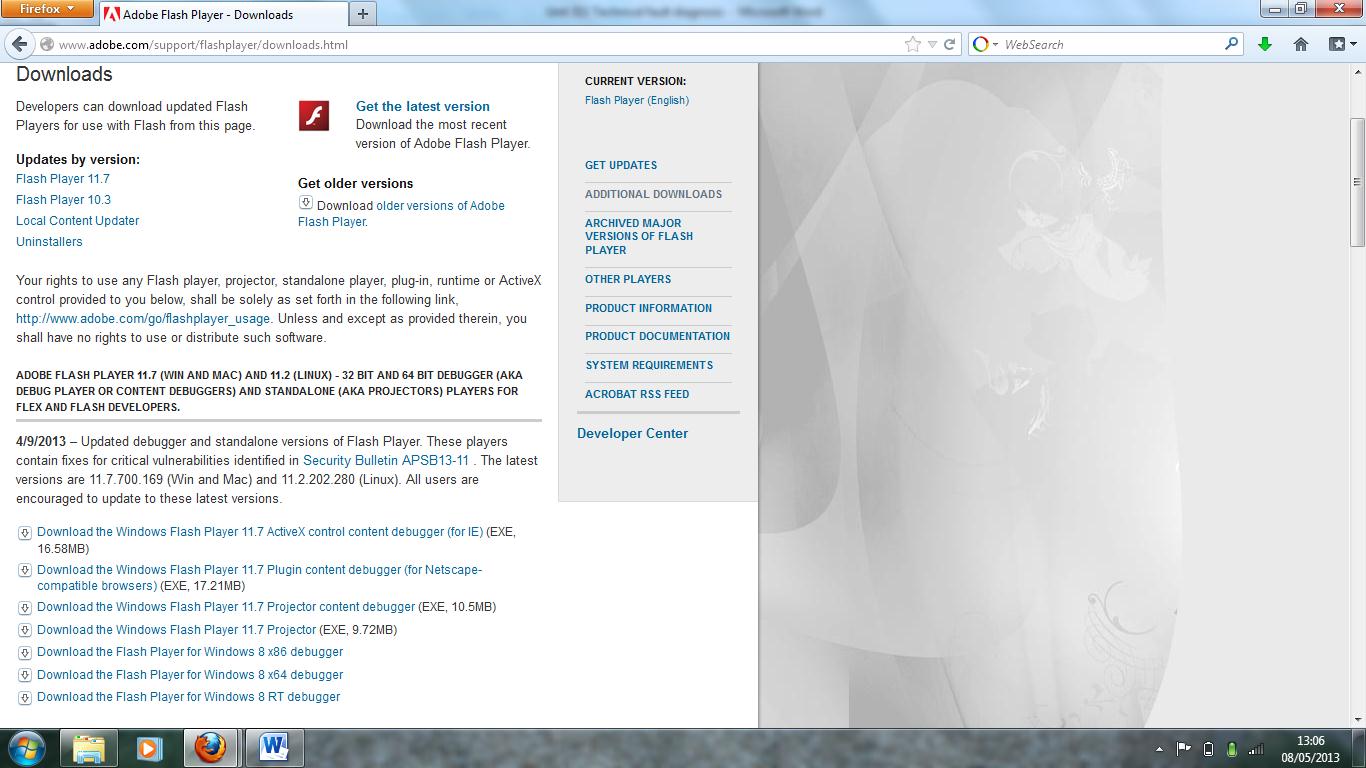
Task: Click download icon beside Windows 8 x86 debugger
Action: pyautogui.click(x=25, y=653)
